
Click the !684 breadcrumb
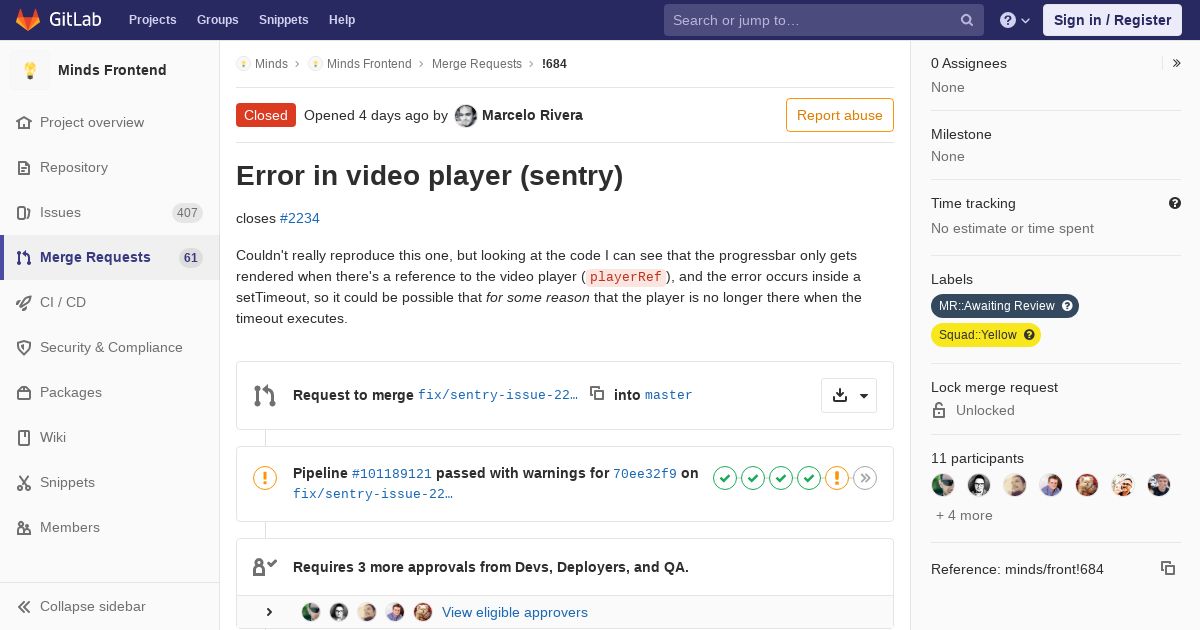(554, 63)
